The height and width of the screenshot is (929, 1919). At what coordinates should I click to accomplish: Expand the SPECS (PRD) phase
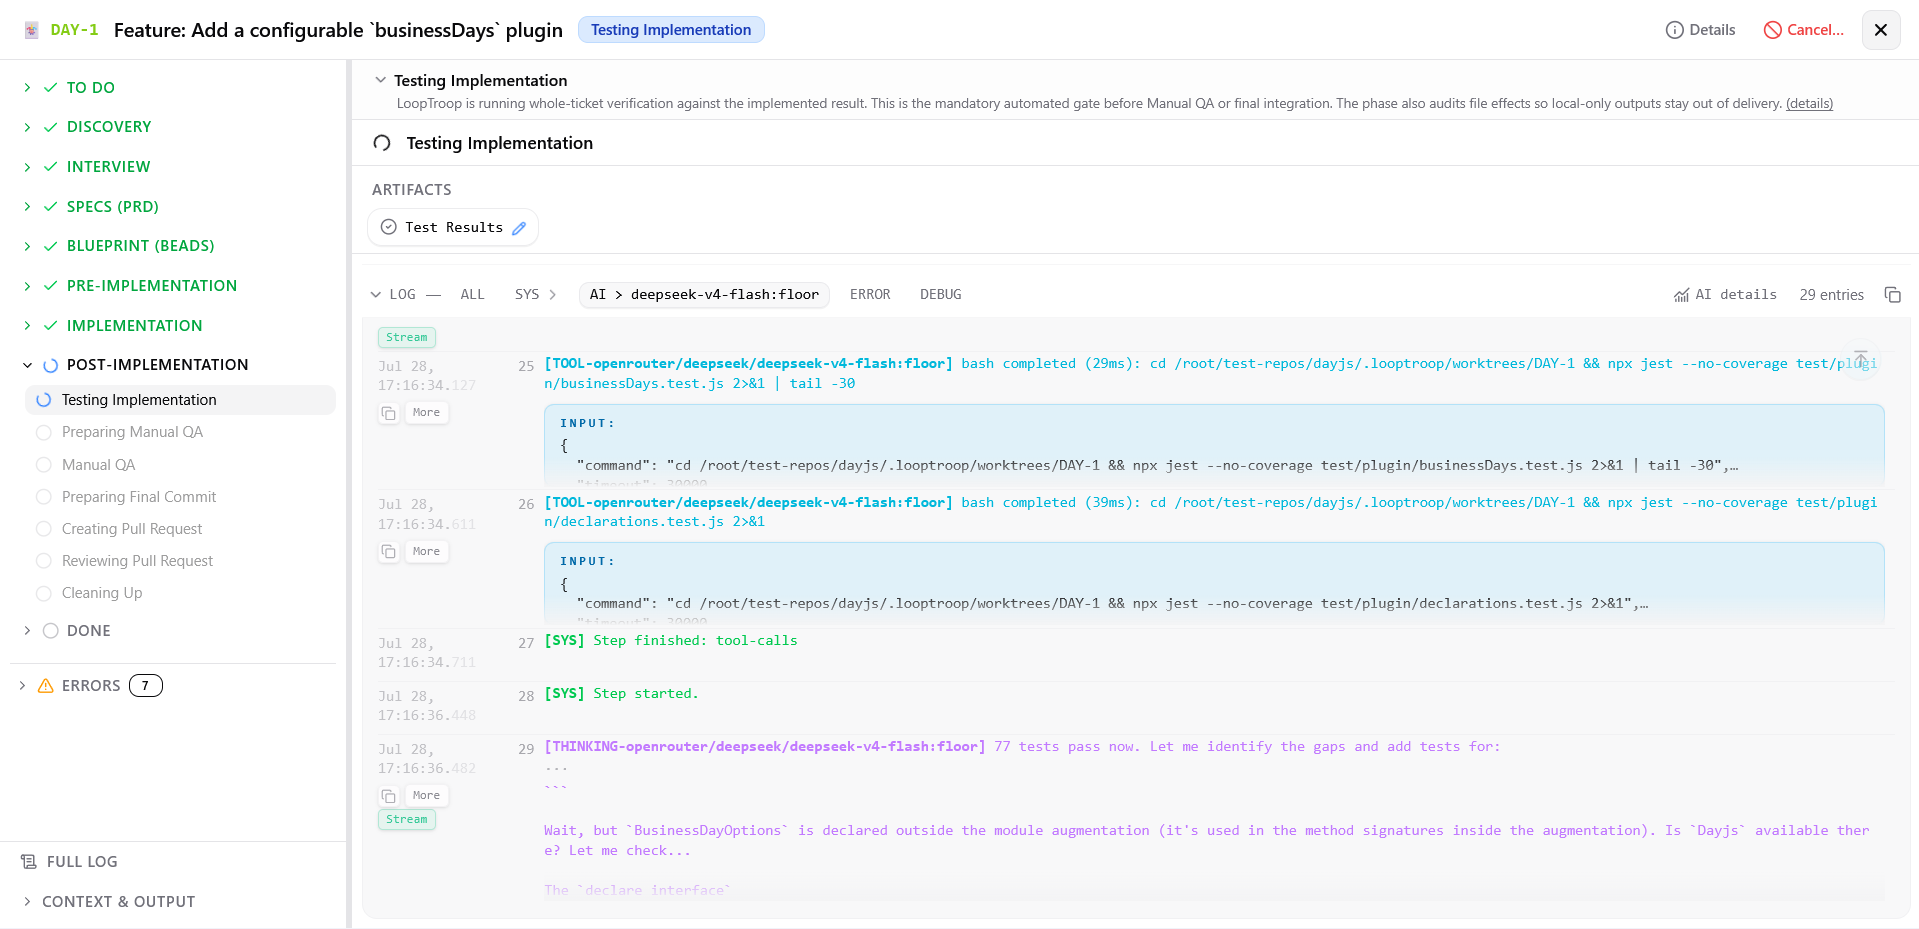[x=27, y=207]
